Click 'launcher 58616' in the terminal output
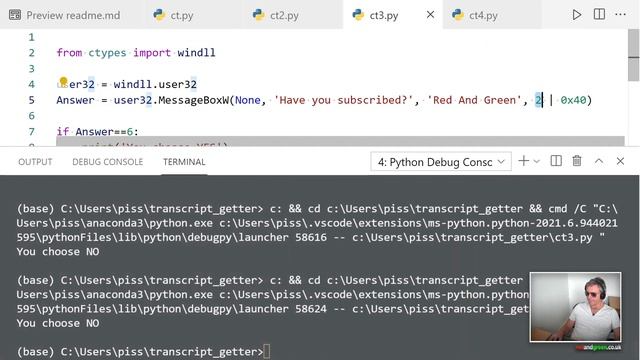Screen dimensions: 640x360 coord(282,238)
